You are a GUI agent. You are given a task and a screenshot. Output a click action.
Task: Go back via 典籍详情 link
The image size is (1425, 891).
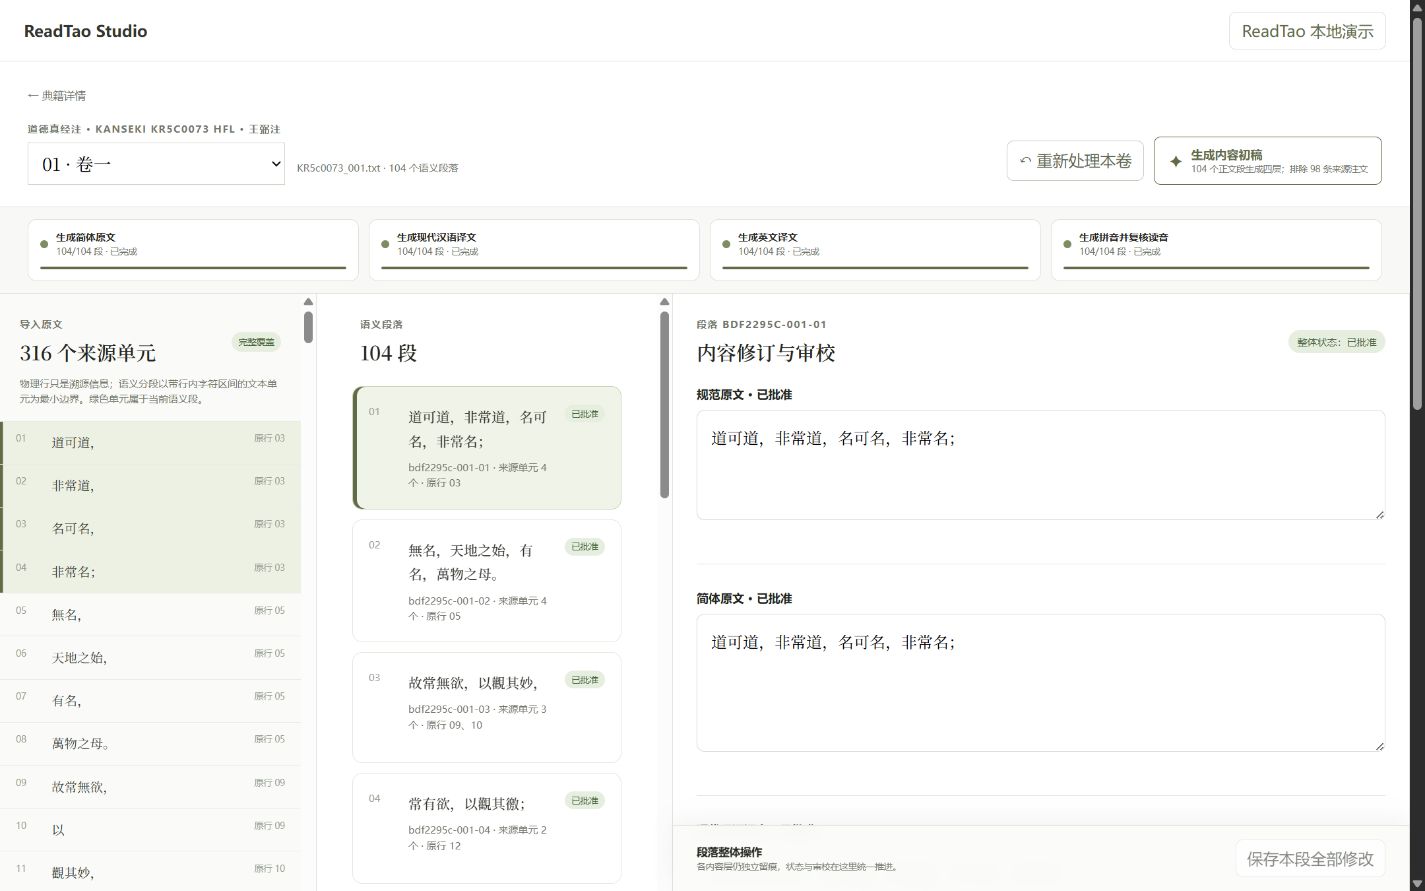click(x=56, y=96)
